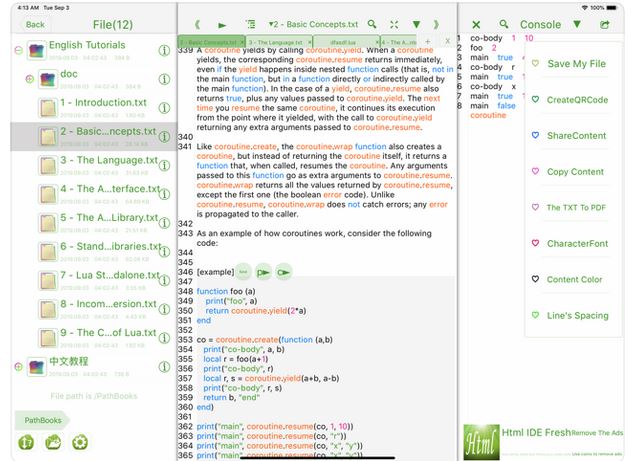
Task: Check the battery indicator in status bar
Action: coord(612,8)
